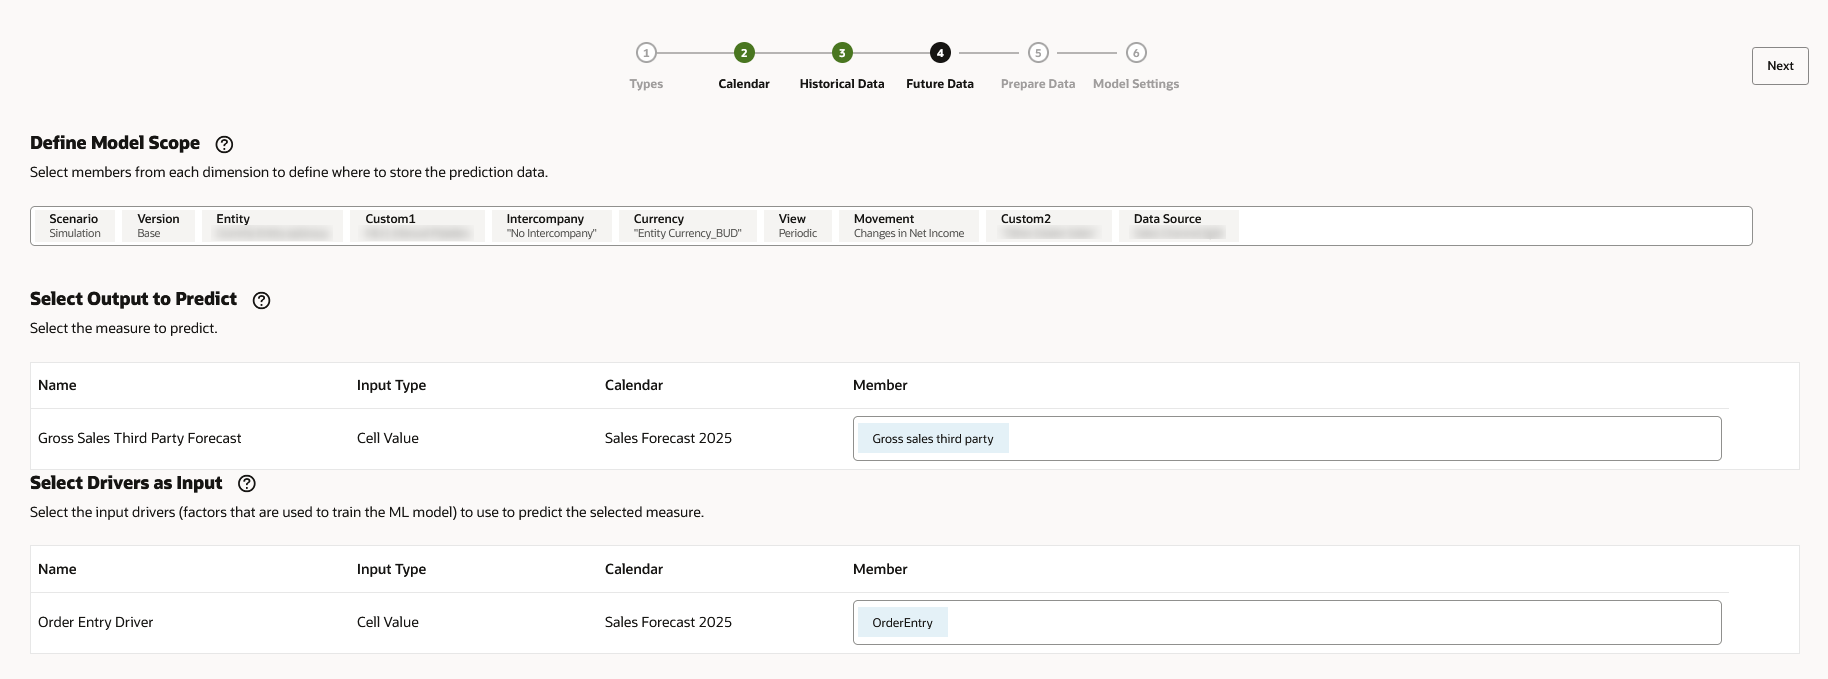Open the Currency dimension selector
The image size is (1828, 679).
click(687, 226)
